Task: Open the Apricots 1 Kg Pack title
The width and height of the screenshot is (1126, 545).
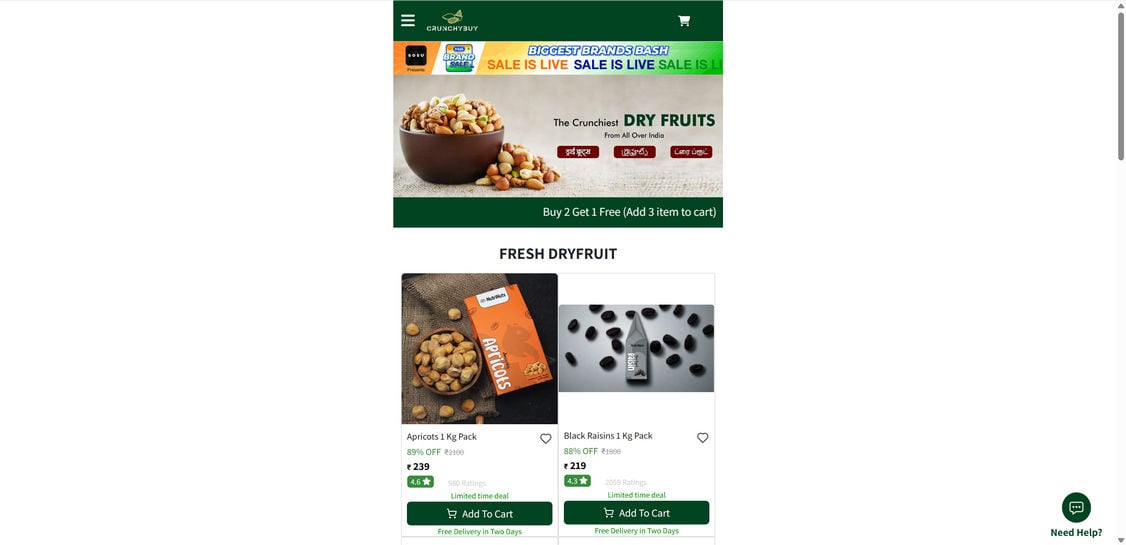Action: [442, 437]
